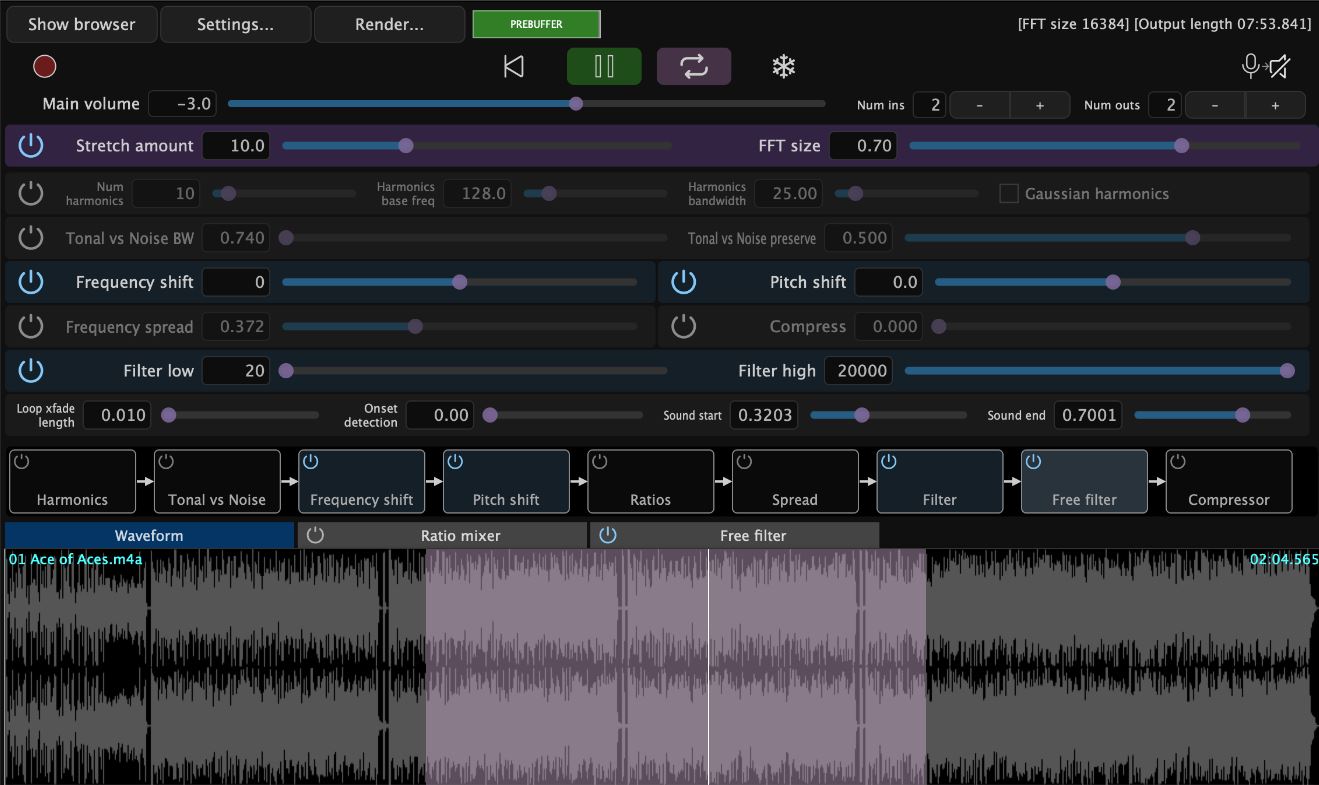Disable Pitch shift module in chain
1319x785 pixels.
(x=455, y=462)
